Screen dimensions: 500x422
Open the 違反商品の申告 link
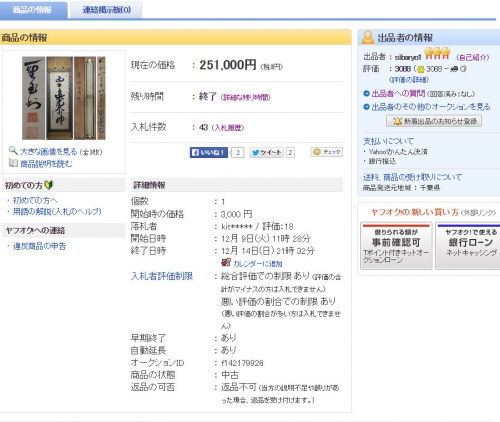(39, 246)
